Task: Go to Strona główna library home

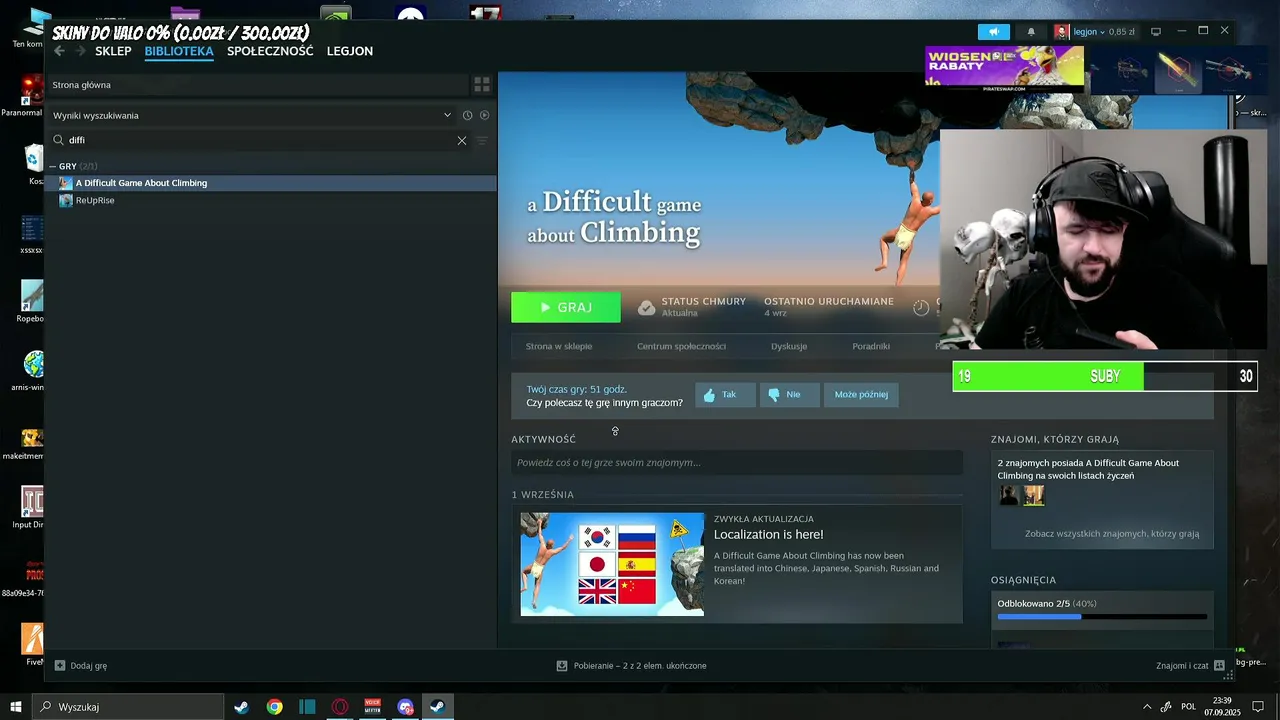Action: tap(82, 85)
